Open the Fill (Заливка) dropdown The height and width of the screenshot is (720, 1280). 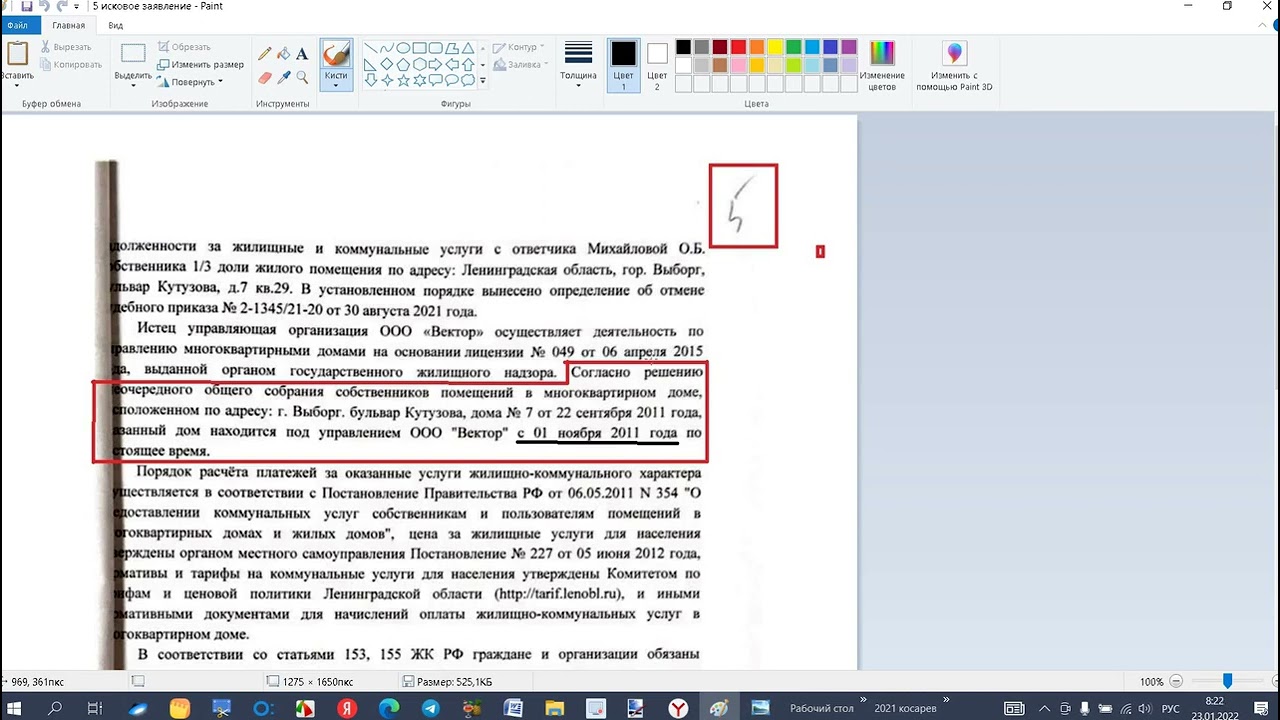[521, 64]
